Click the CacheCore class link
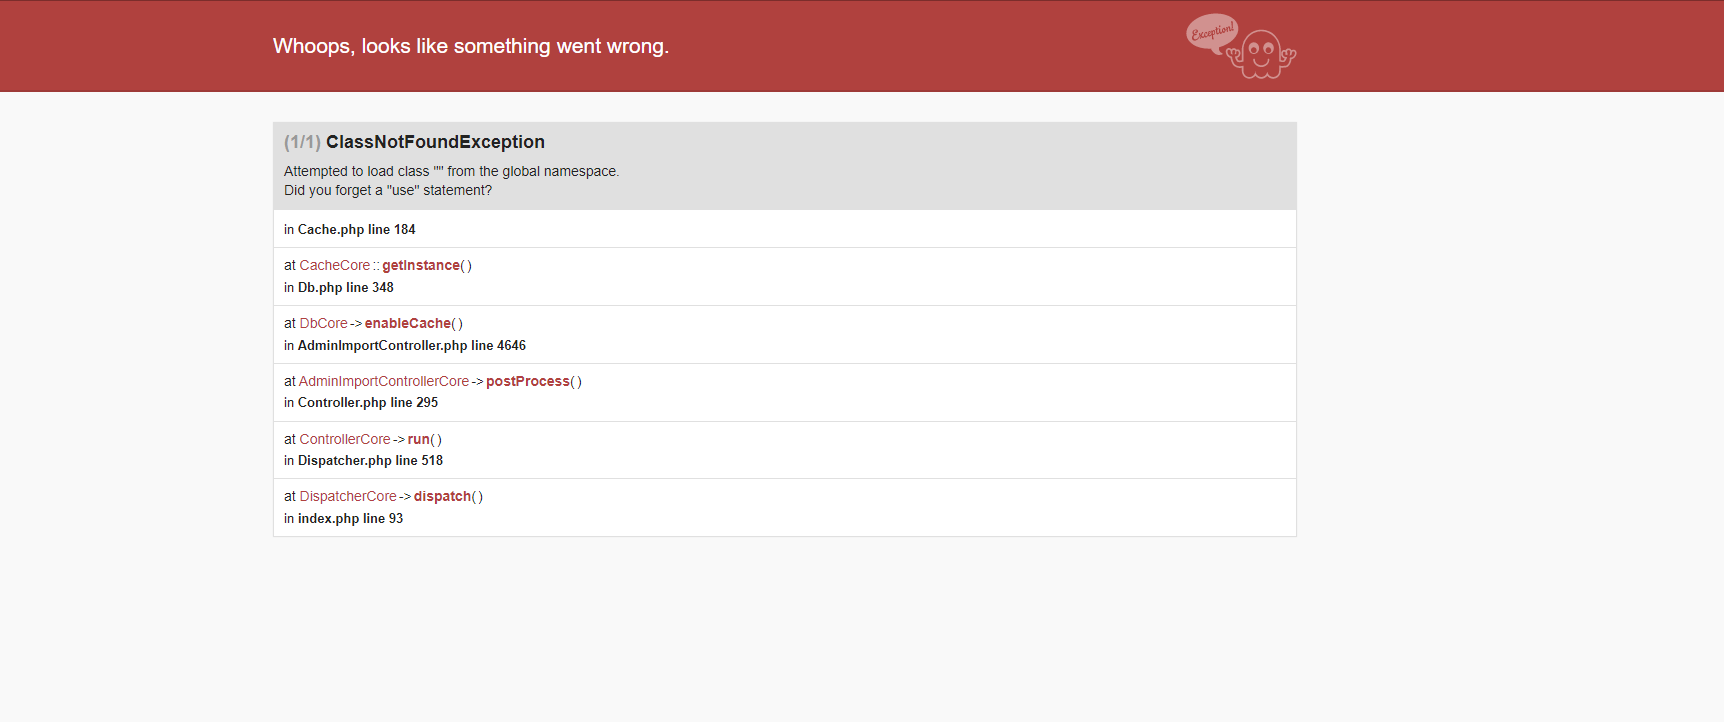1724x722 pixels. tap(334, 266)
